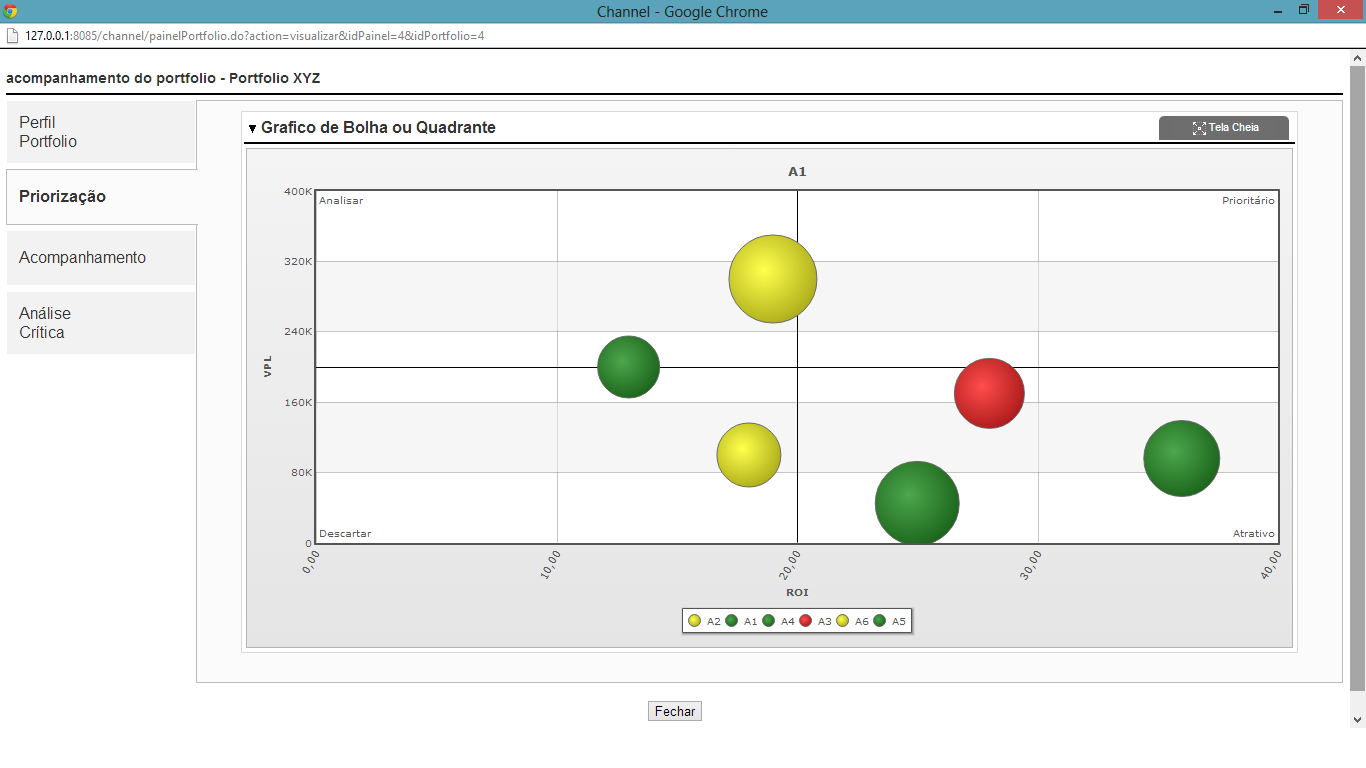Minimize the Chrome window

[x=1279, y=10]
